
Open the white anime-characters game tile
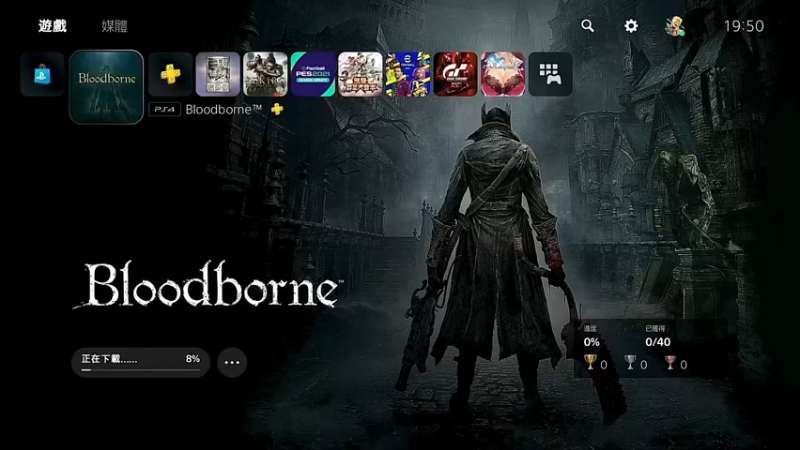pos(360,74)
